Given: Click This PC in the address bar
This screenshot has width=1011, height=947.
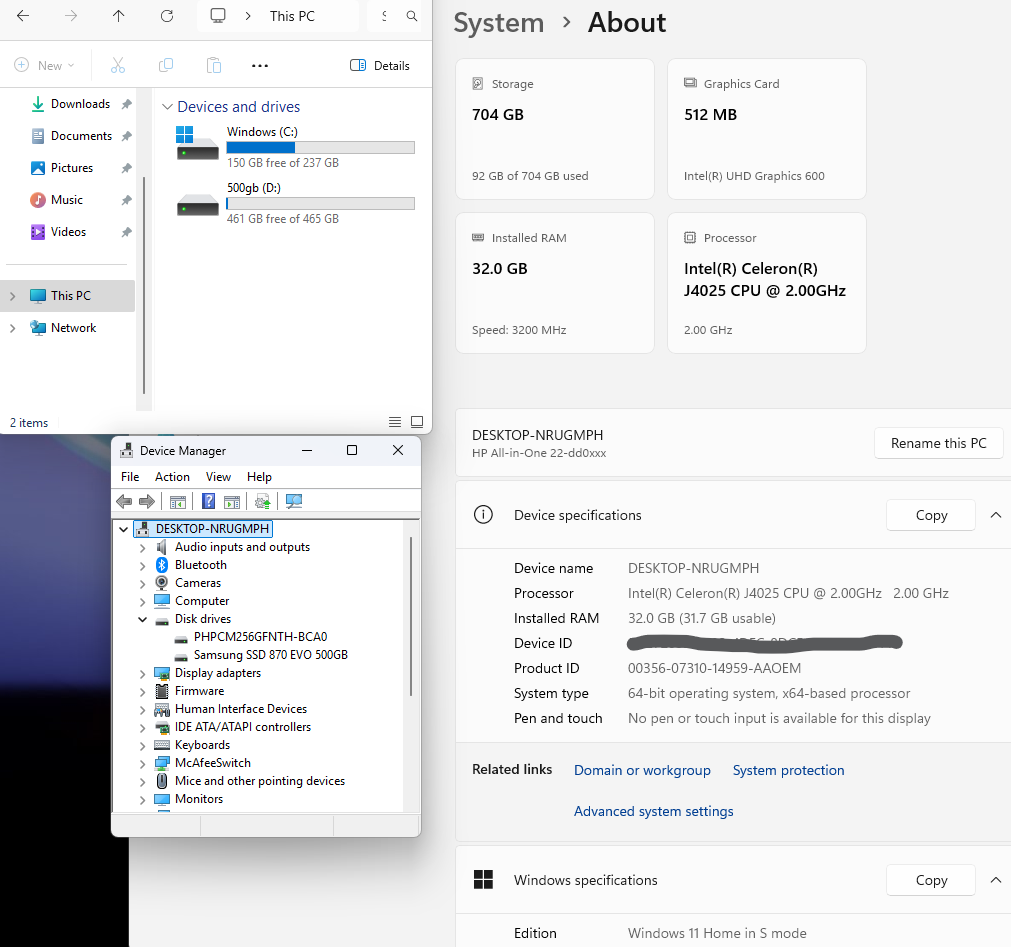Looking at the screenshot, I should (x=292, y=16).
